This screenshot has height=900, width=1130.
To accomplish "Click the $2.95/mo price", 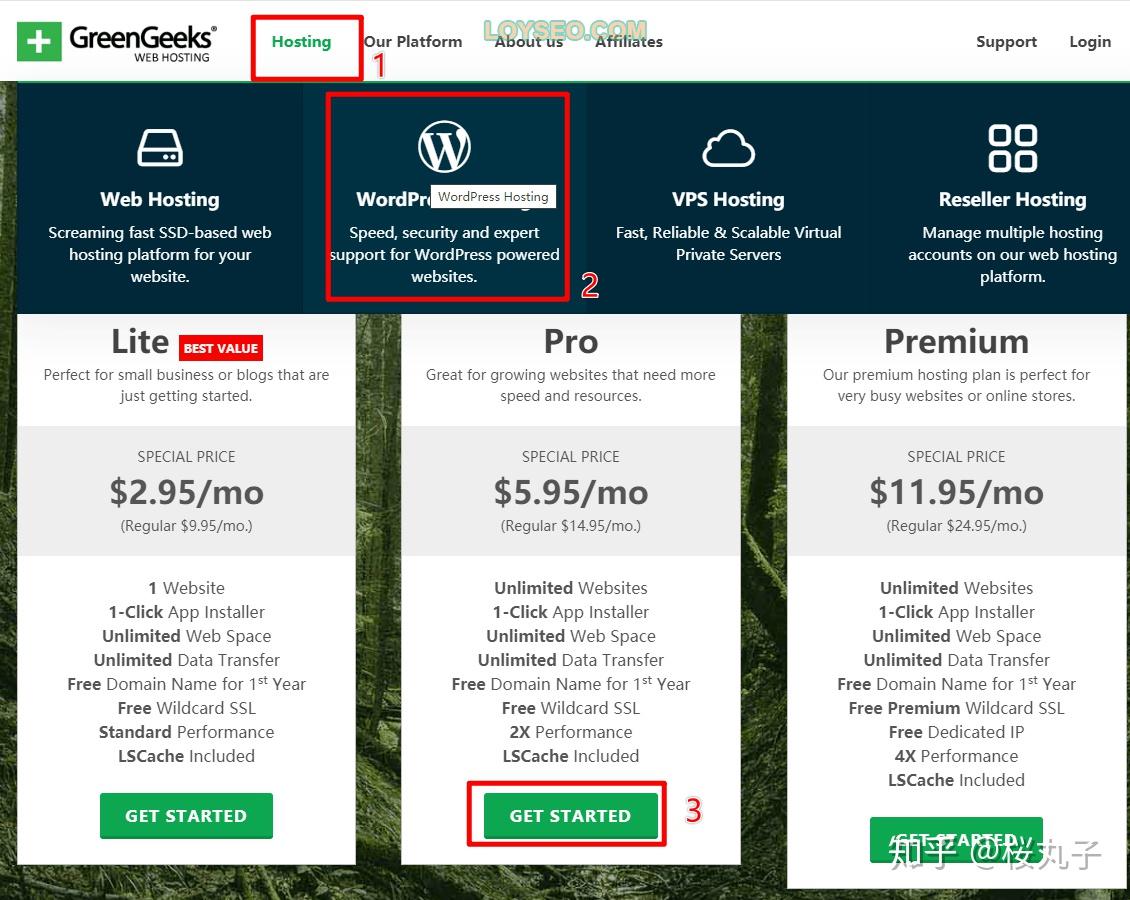I will [187, 492].
